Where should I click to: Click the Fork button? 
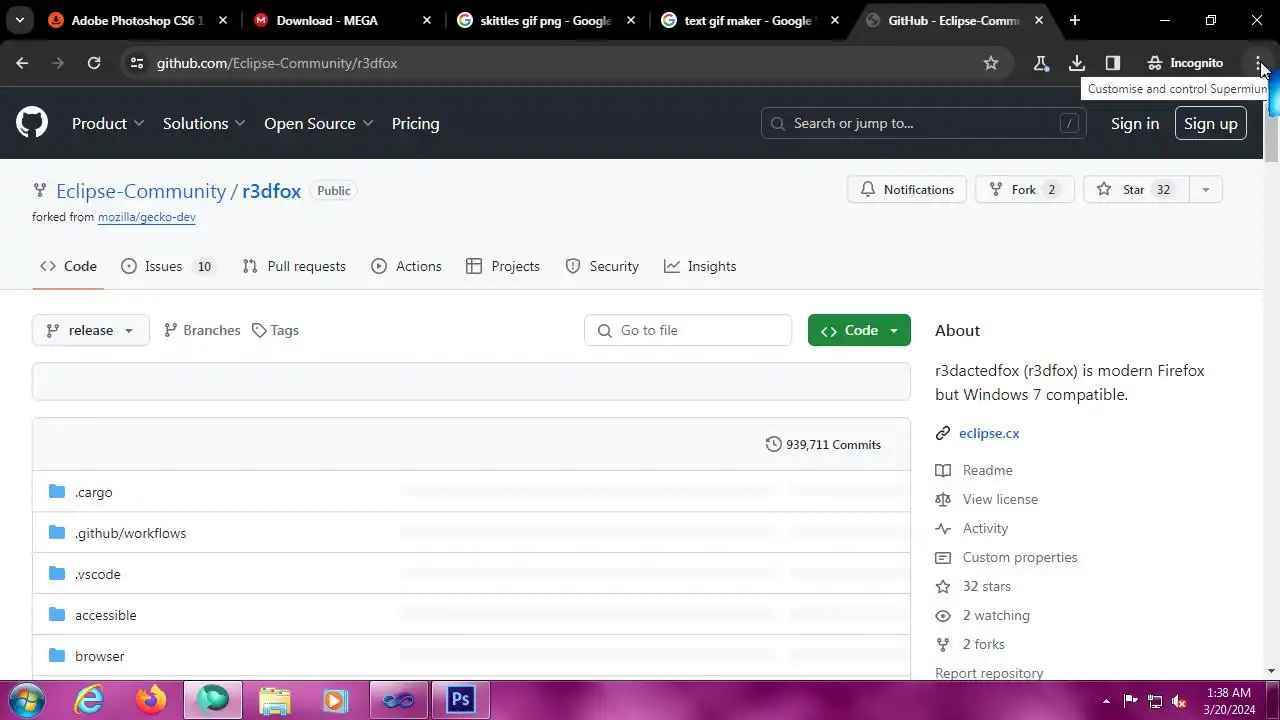point(1025,189)
